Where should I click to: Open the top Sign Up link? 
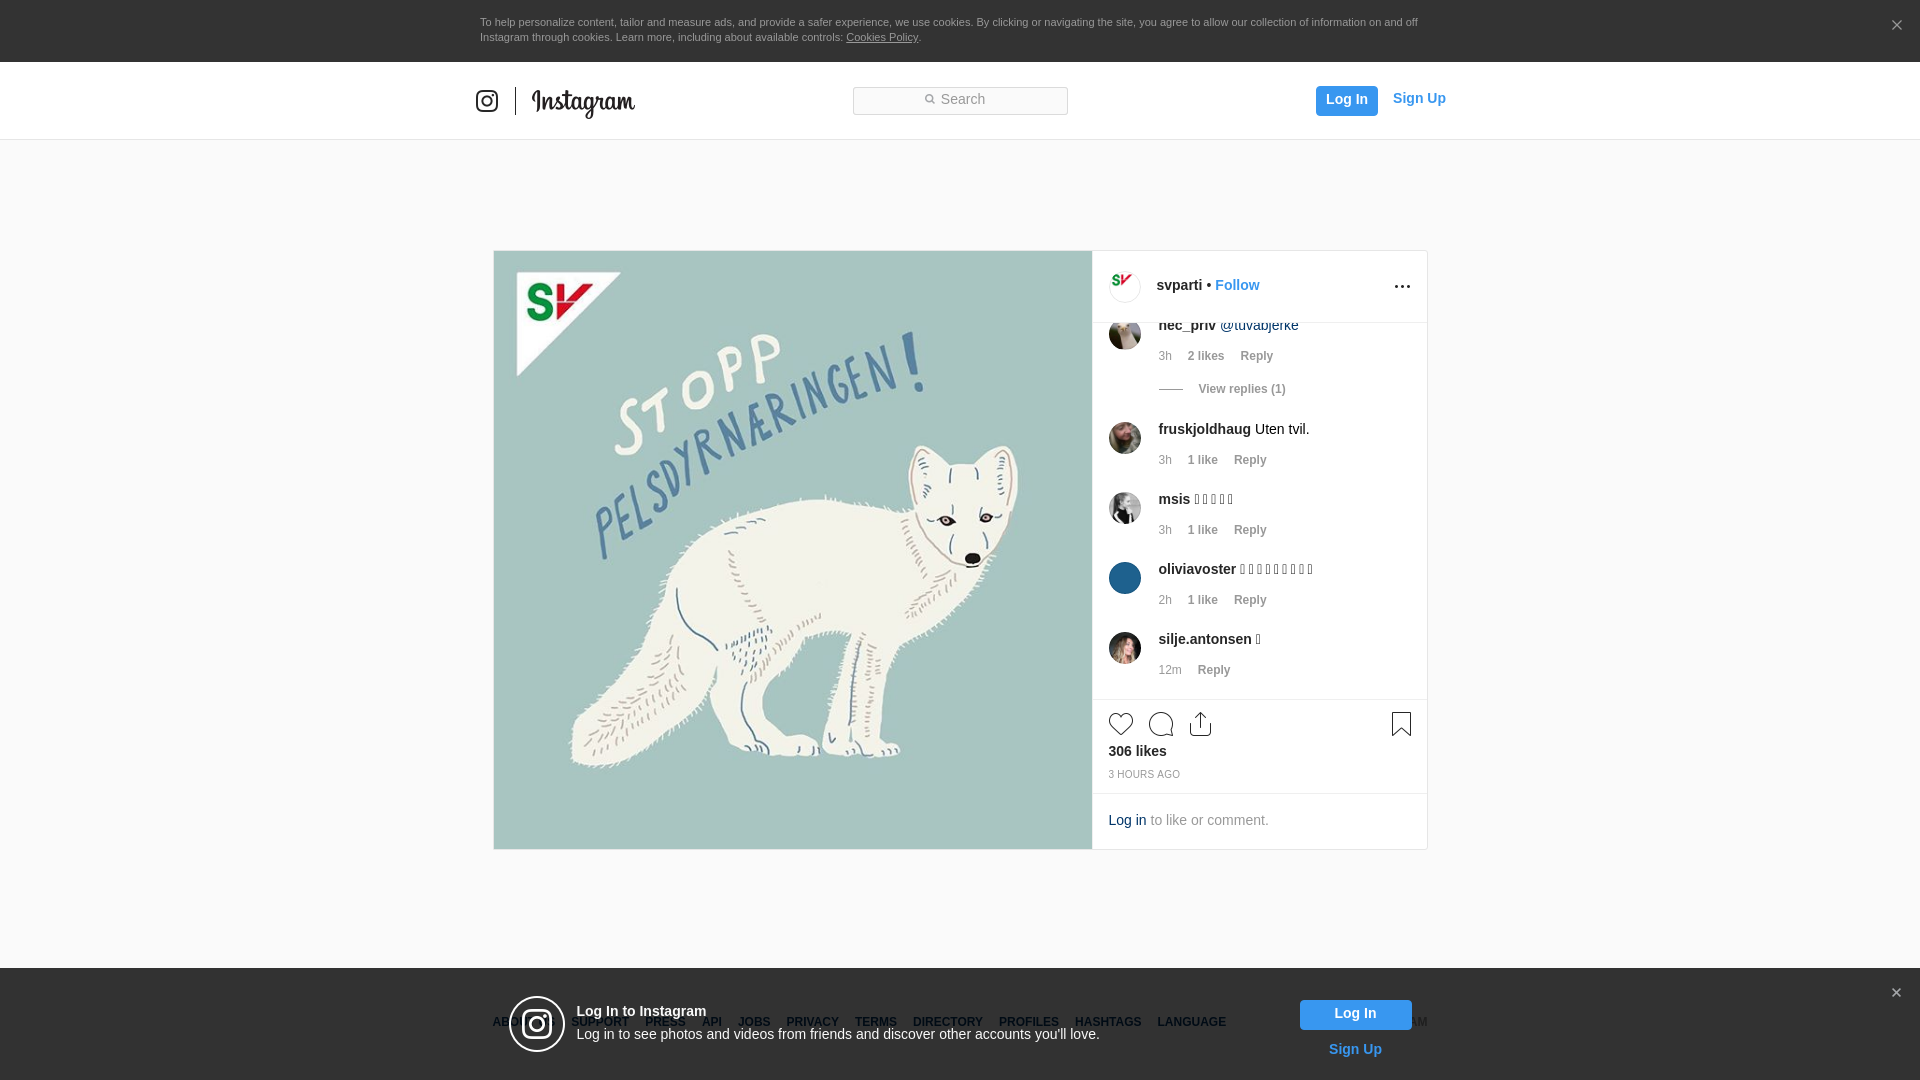pos(1419,98)
